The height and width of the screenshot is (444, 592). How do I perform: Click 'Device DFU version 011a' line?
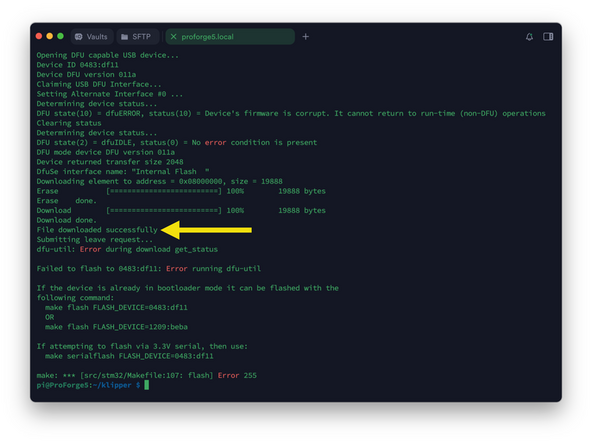(x=86, y=74)
